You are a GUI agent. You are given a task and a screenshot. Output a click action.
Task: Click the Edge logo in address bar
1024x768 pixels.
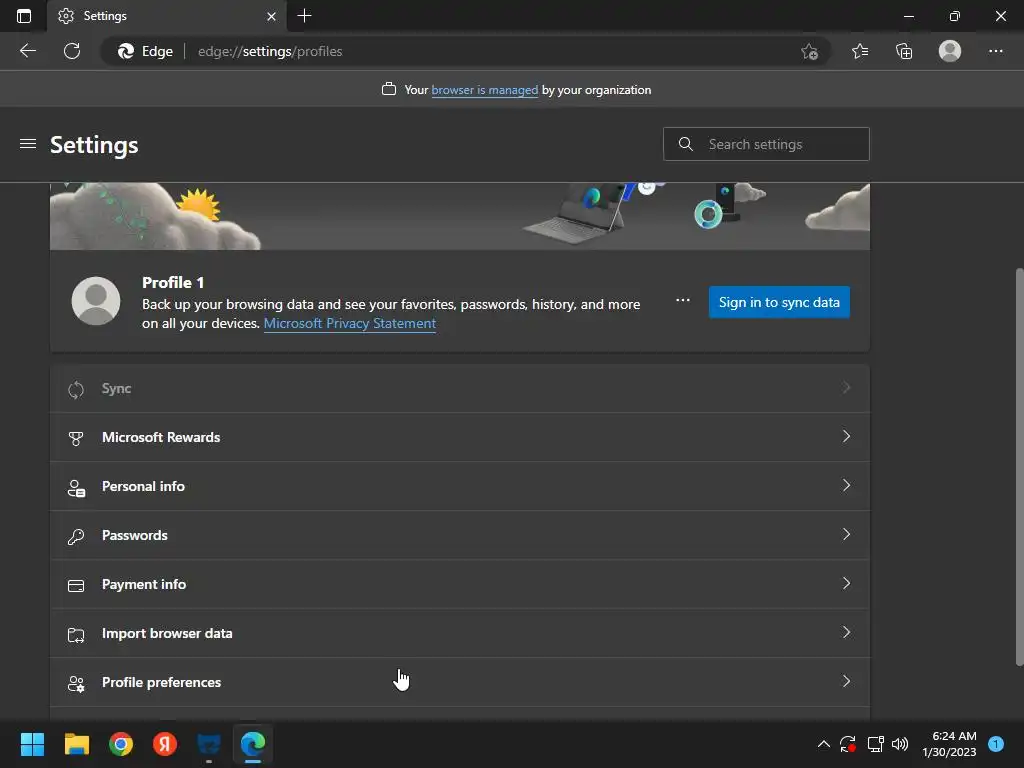pos(126,51)
